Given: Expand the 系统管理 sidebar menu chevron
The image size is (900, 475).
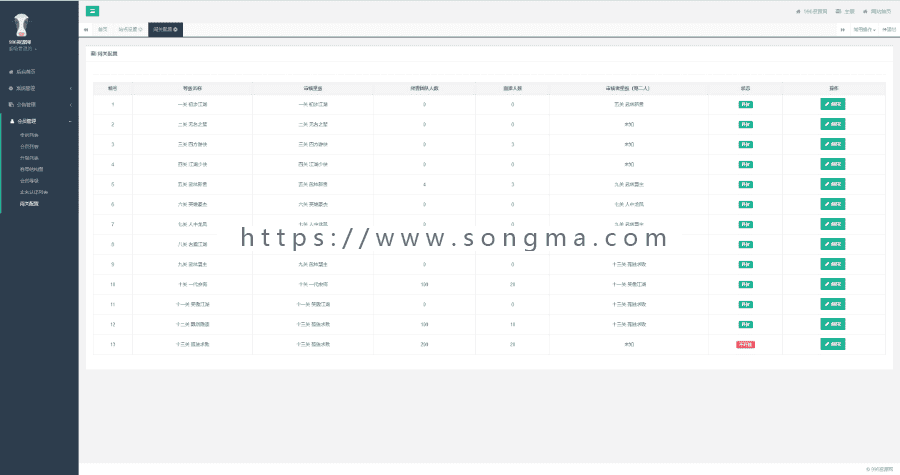Looking at the screenshot, I should tap(71, 88).
